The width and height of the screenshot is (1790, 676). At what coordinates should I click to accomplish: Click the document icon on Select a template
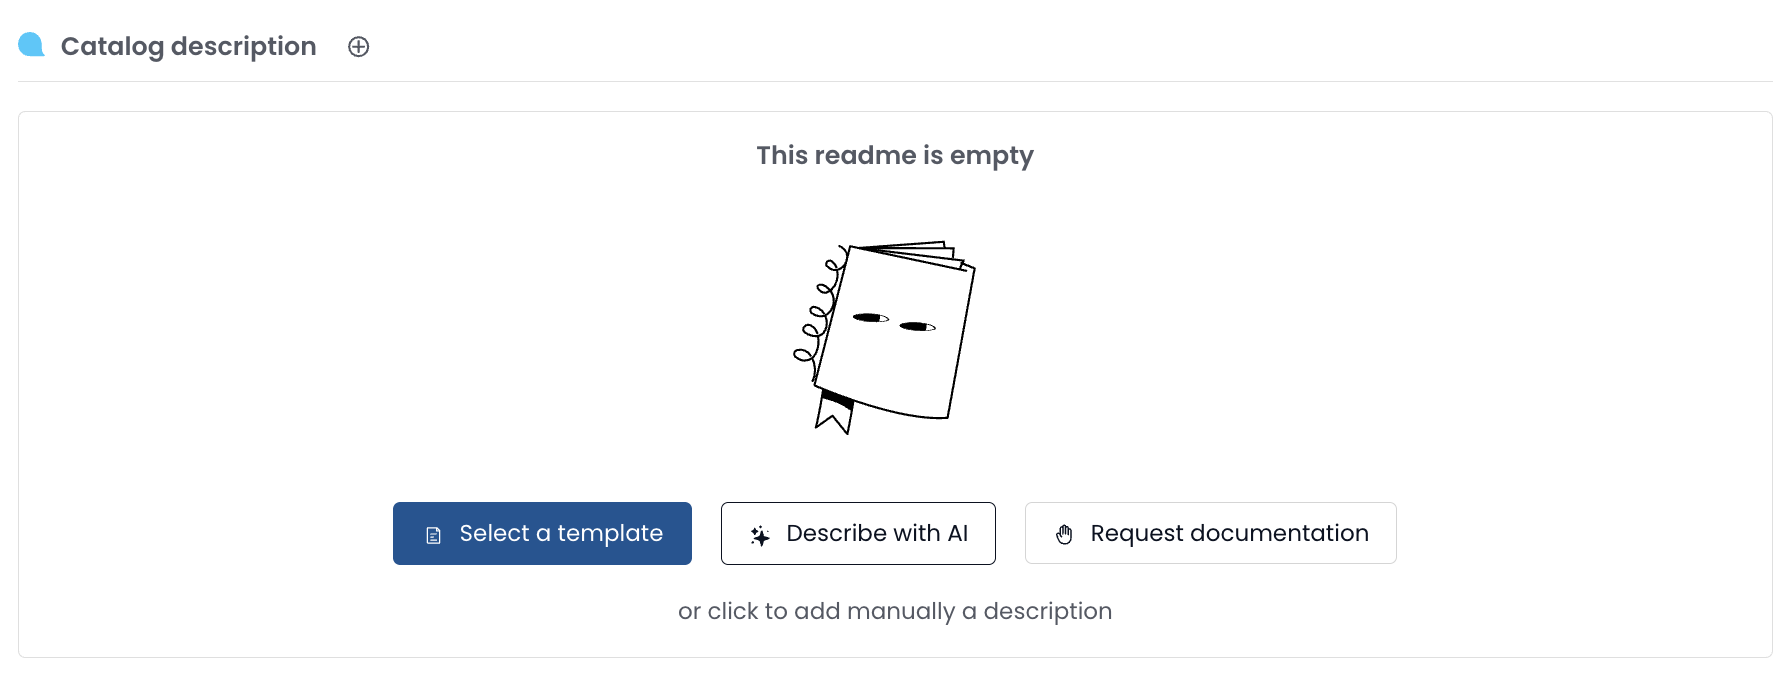click(433, 535)
